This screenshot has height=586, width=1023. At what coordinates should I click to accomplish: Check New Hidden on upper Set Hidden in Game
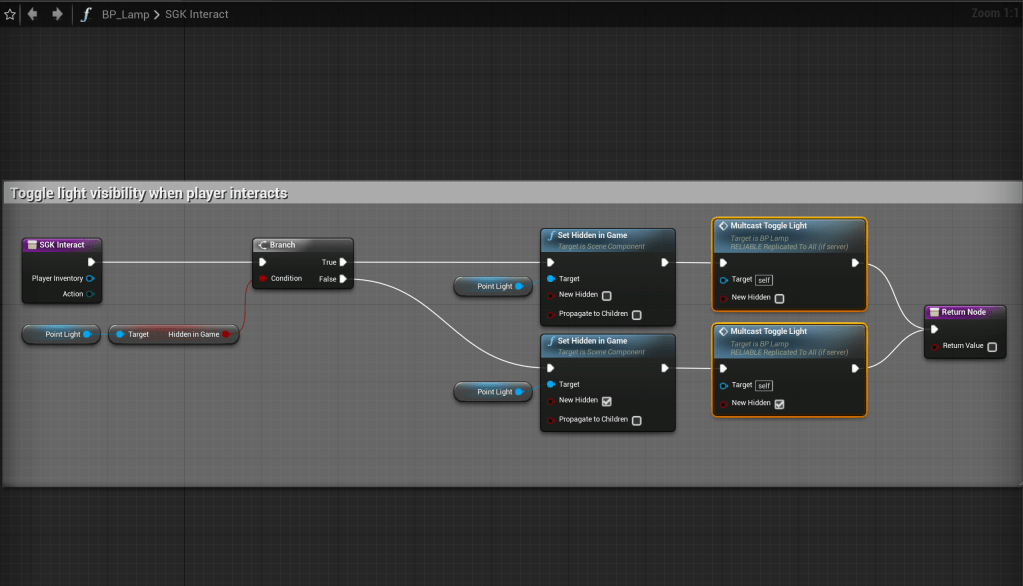click(607, 296)
